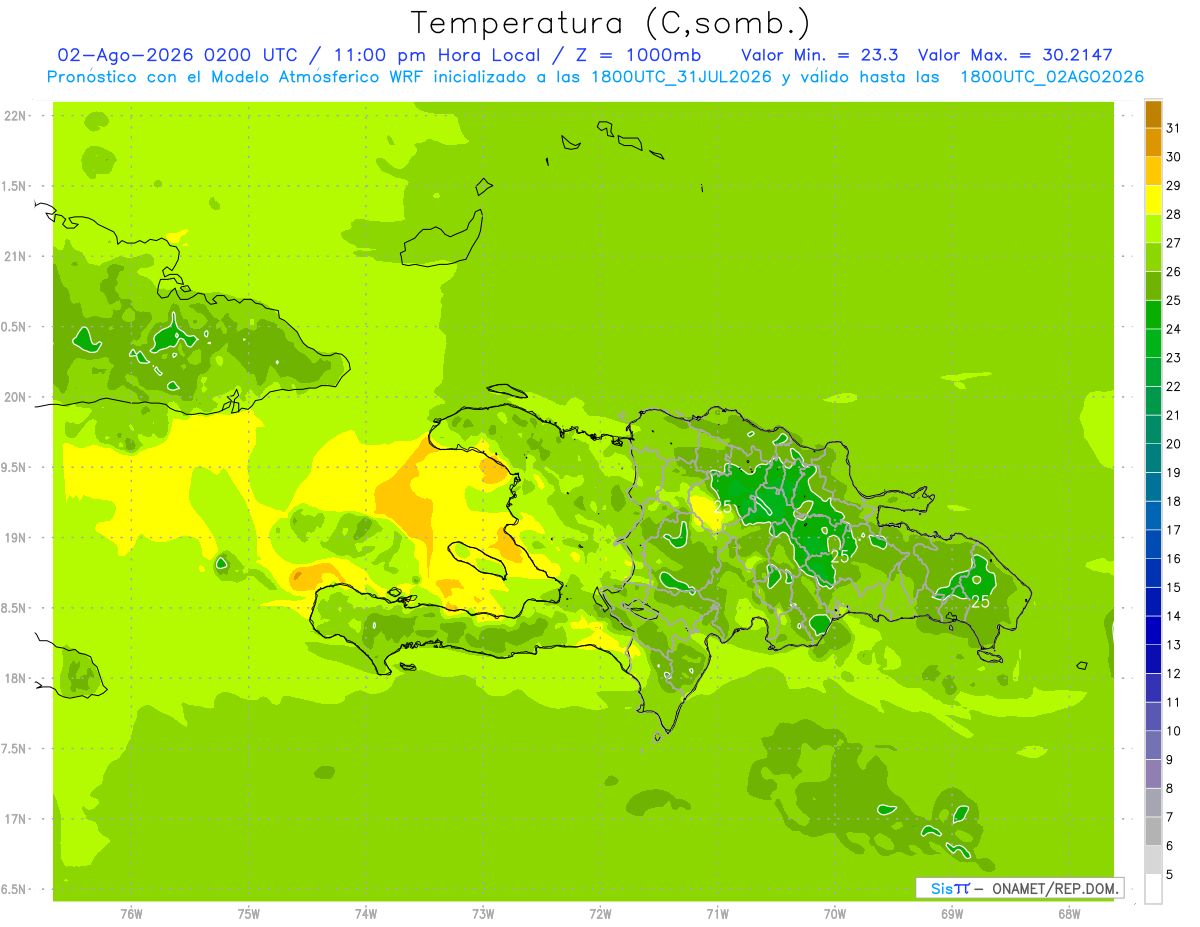Click the "21N" latitude axis label
The height and width of the screenshot is (927, 1200).
[x=17, y=257]
